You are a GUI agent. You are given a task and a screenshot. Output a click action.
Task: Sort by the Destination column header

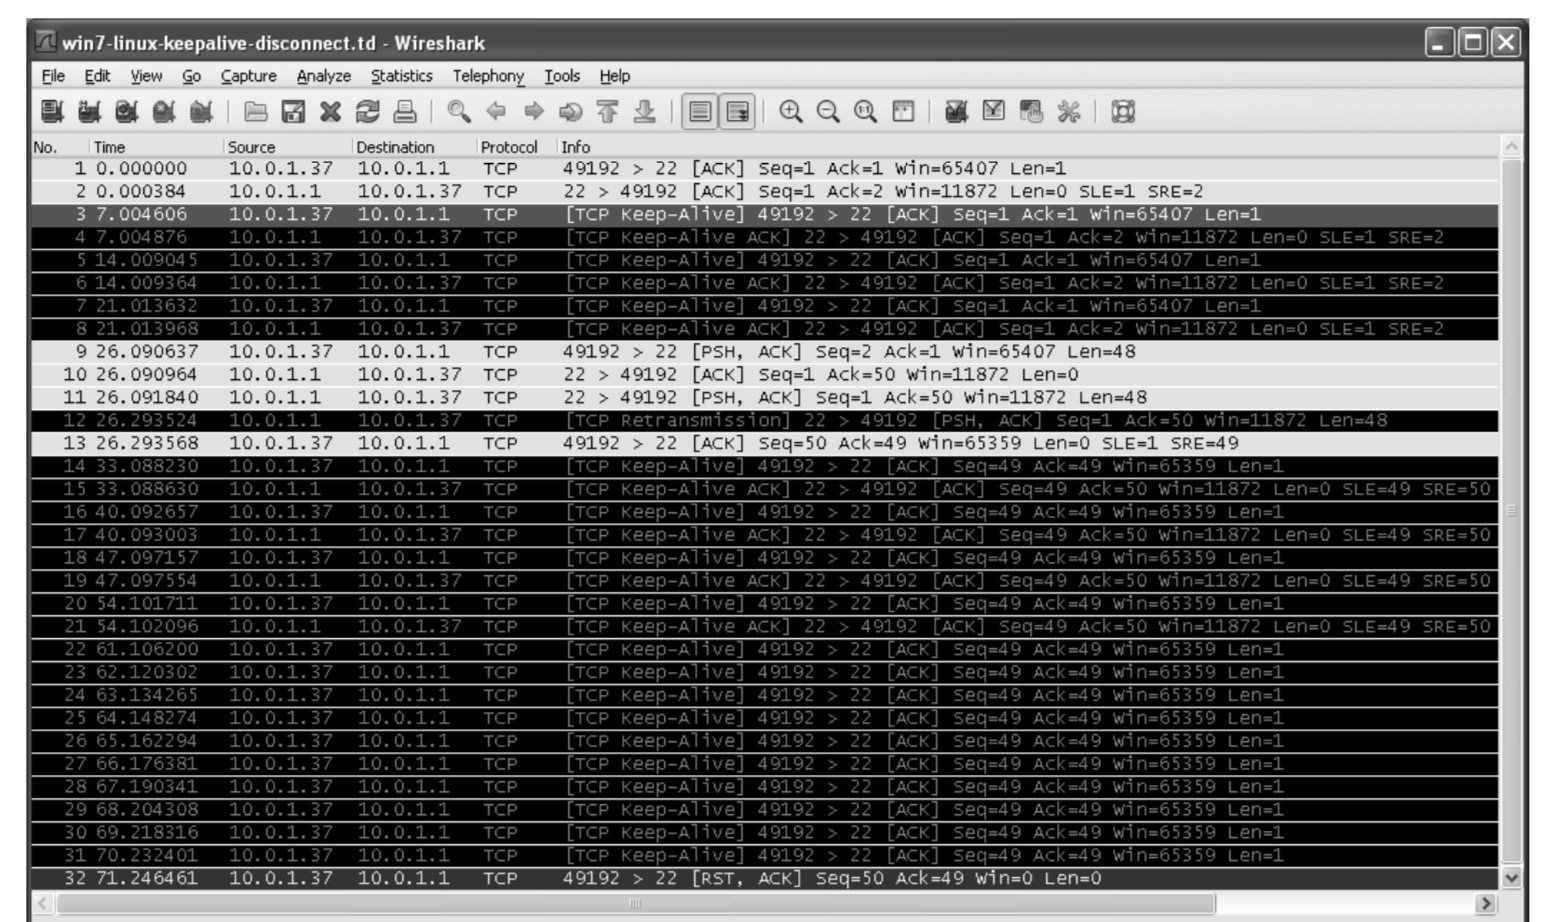pos(414,147)
